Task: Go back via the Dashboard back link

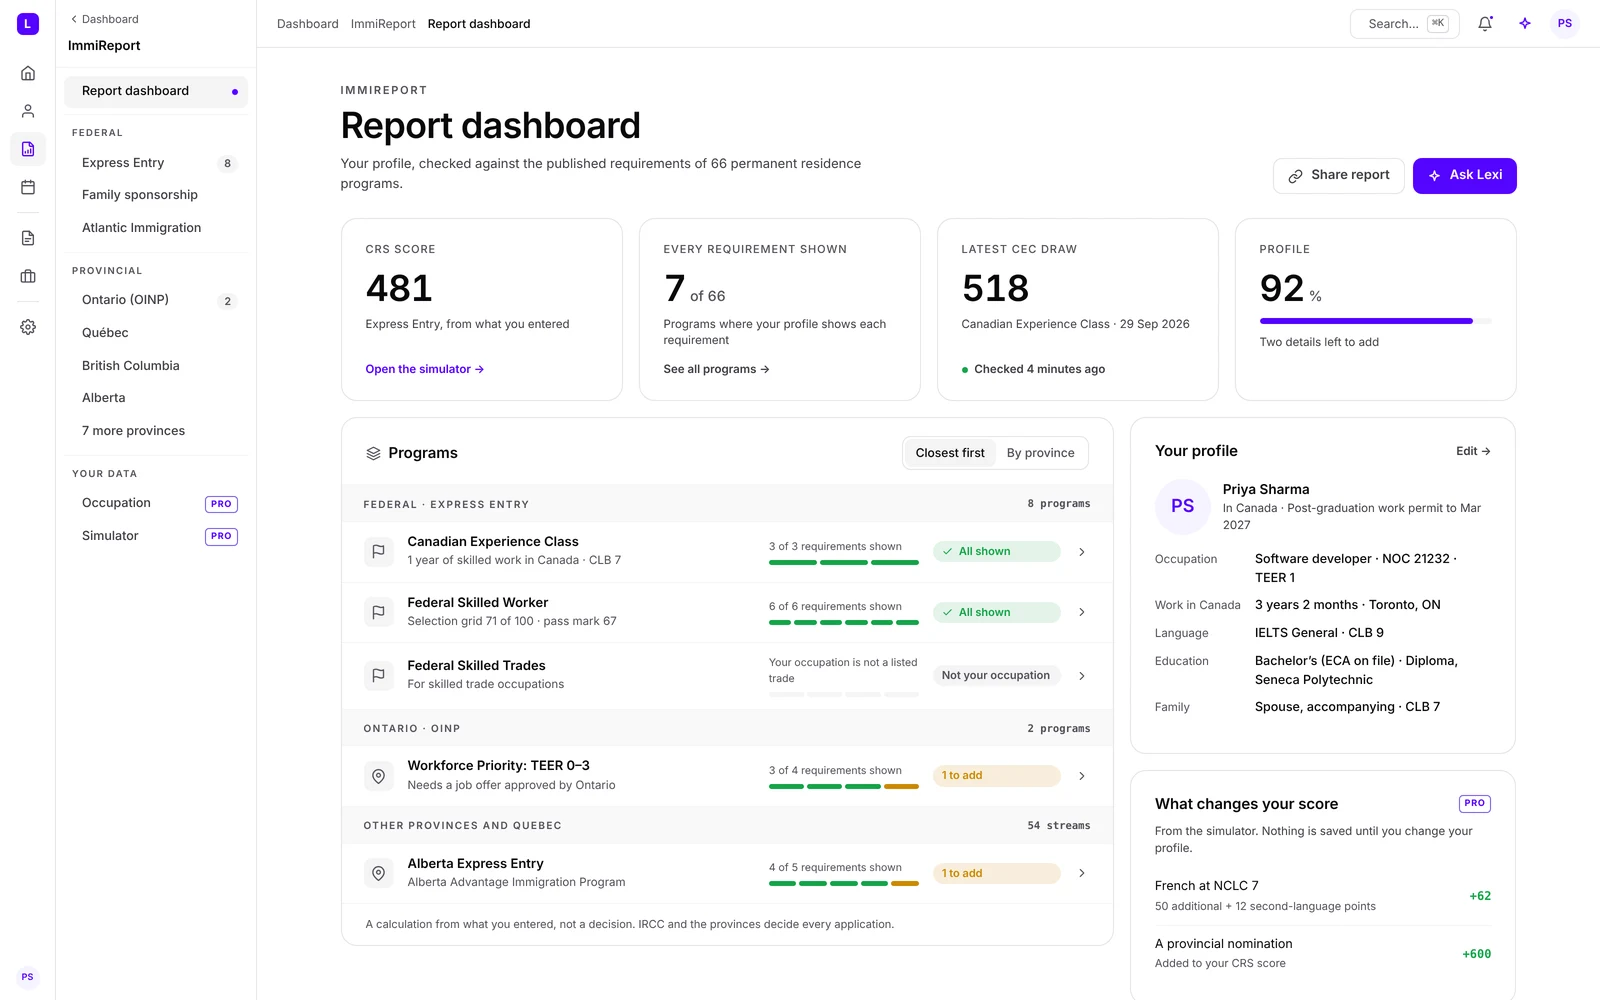Action: pyautogui.click(x=104, y=19)
